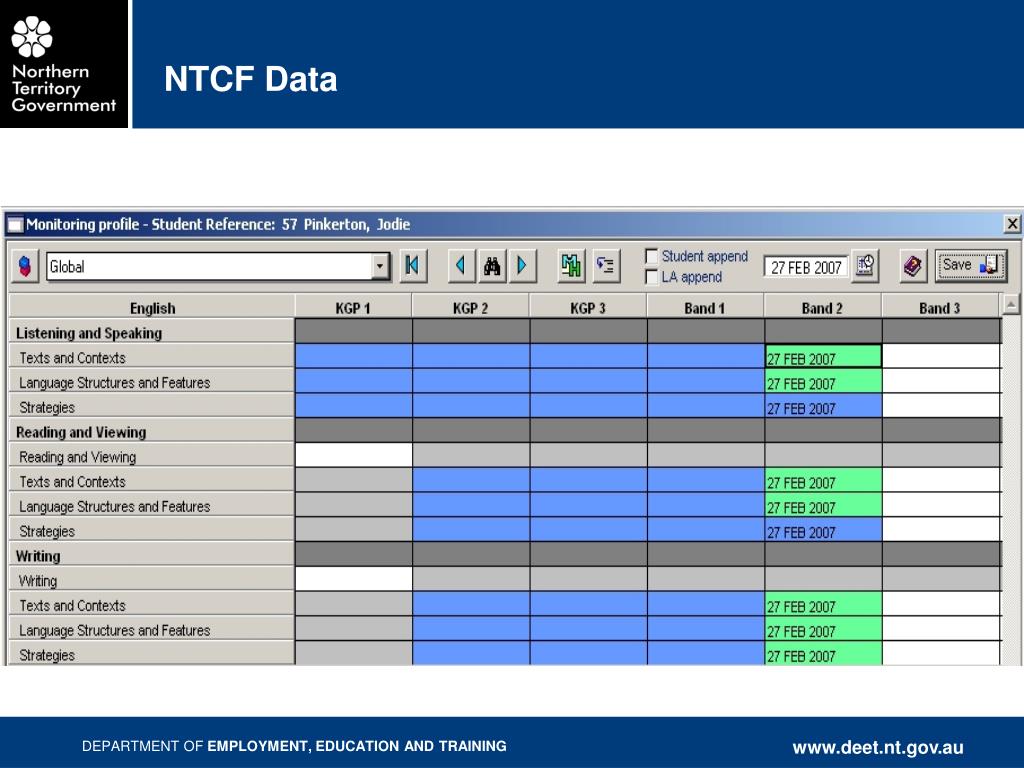Go to the next student with right arrow

pos(522,266)
